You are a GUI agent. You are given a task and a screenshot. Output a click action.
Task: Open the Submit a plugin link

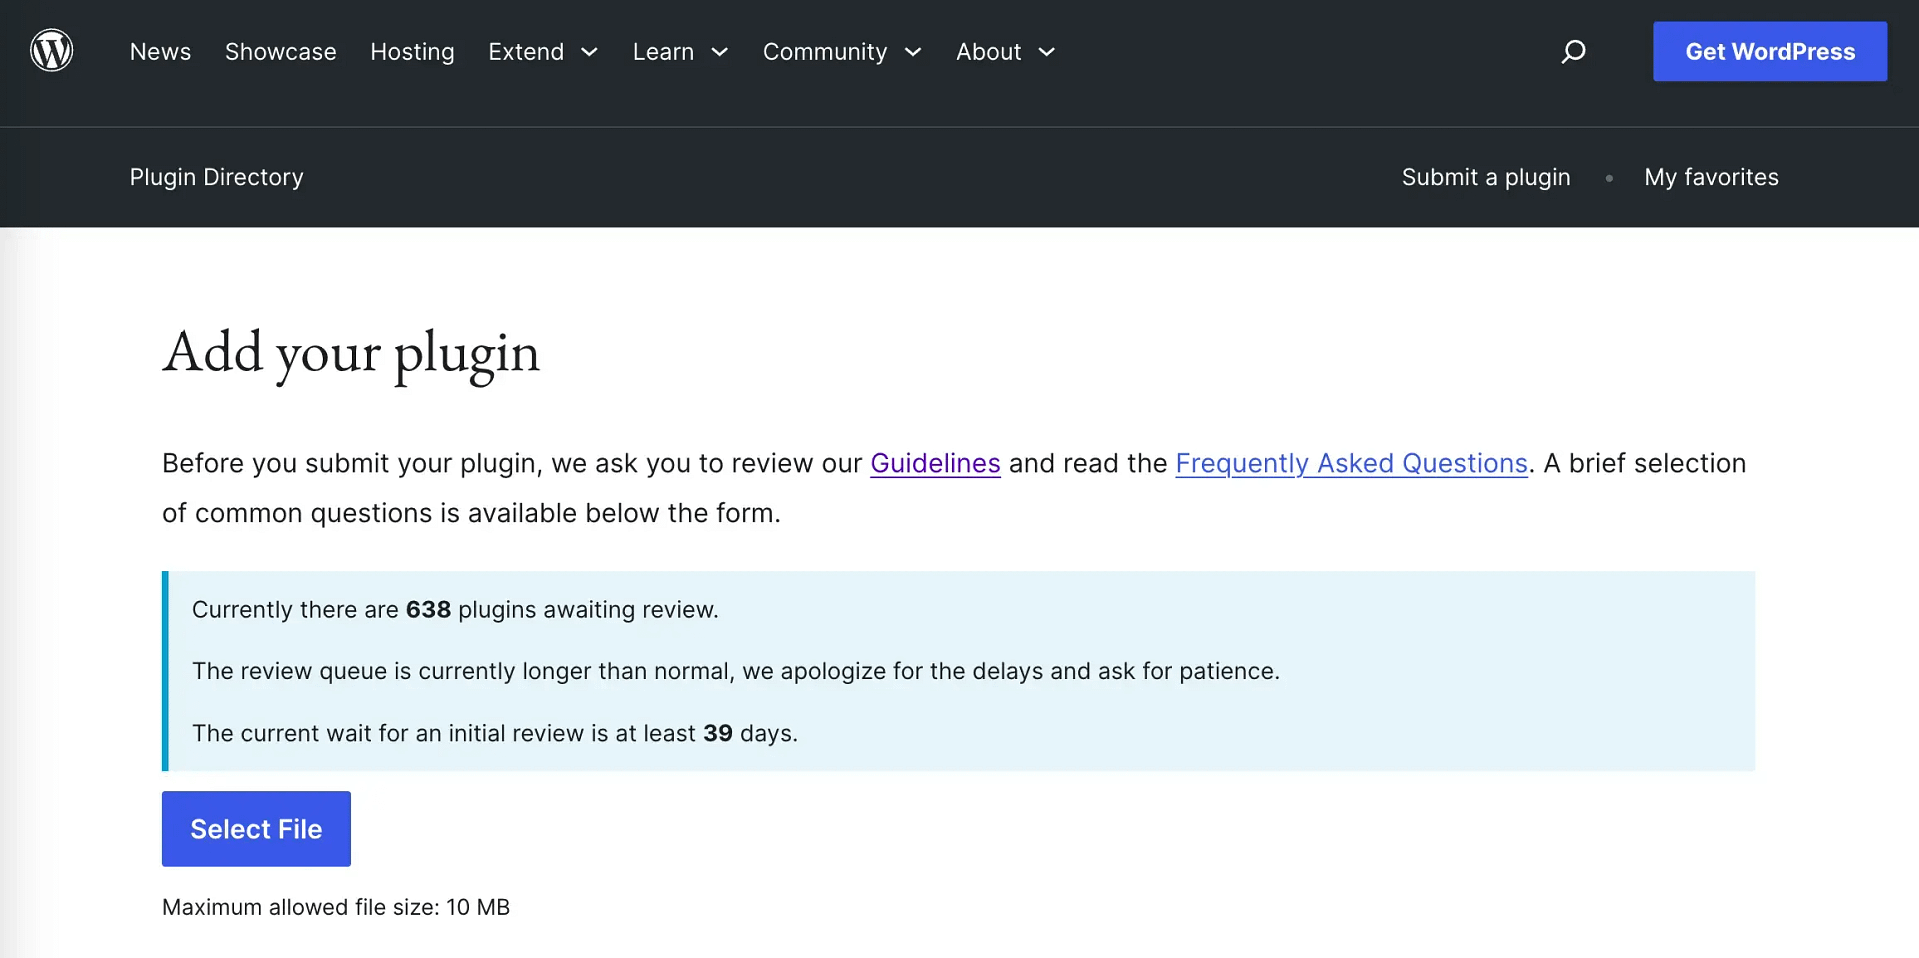tap(1485, 177)
